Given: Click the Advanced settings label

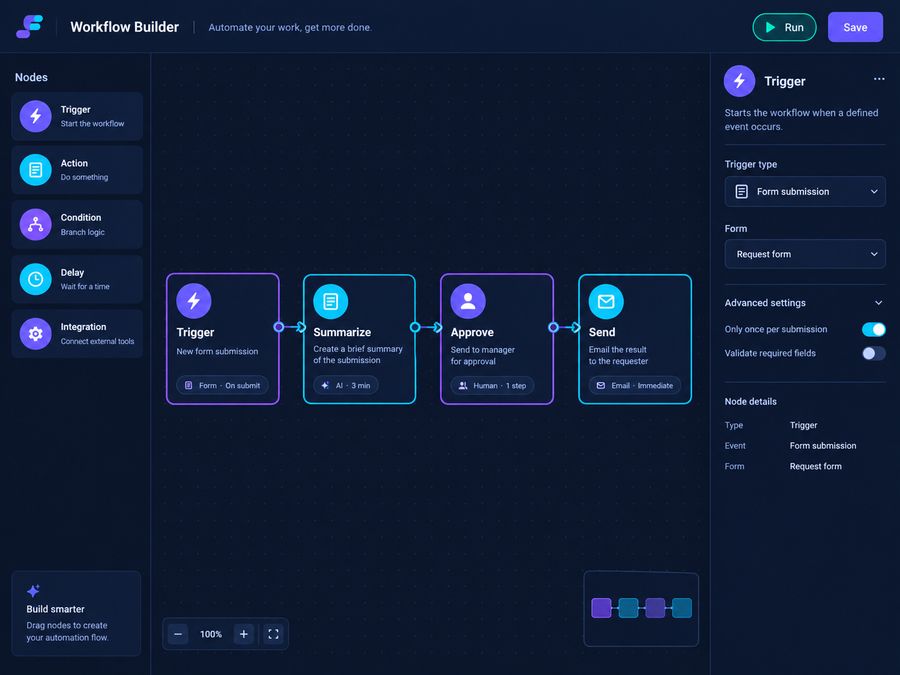Looking at the screenshot, I should (765, 303).
